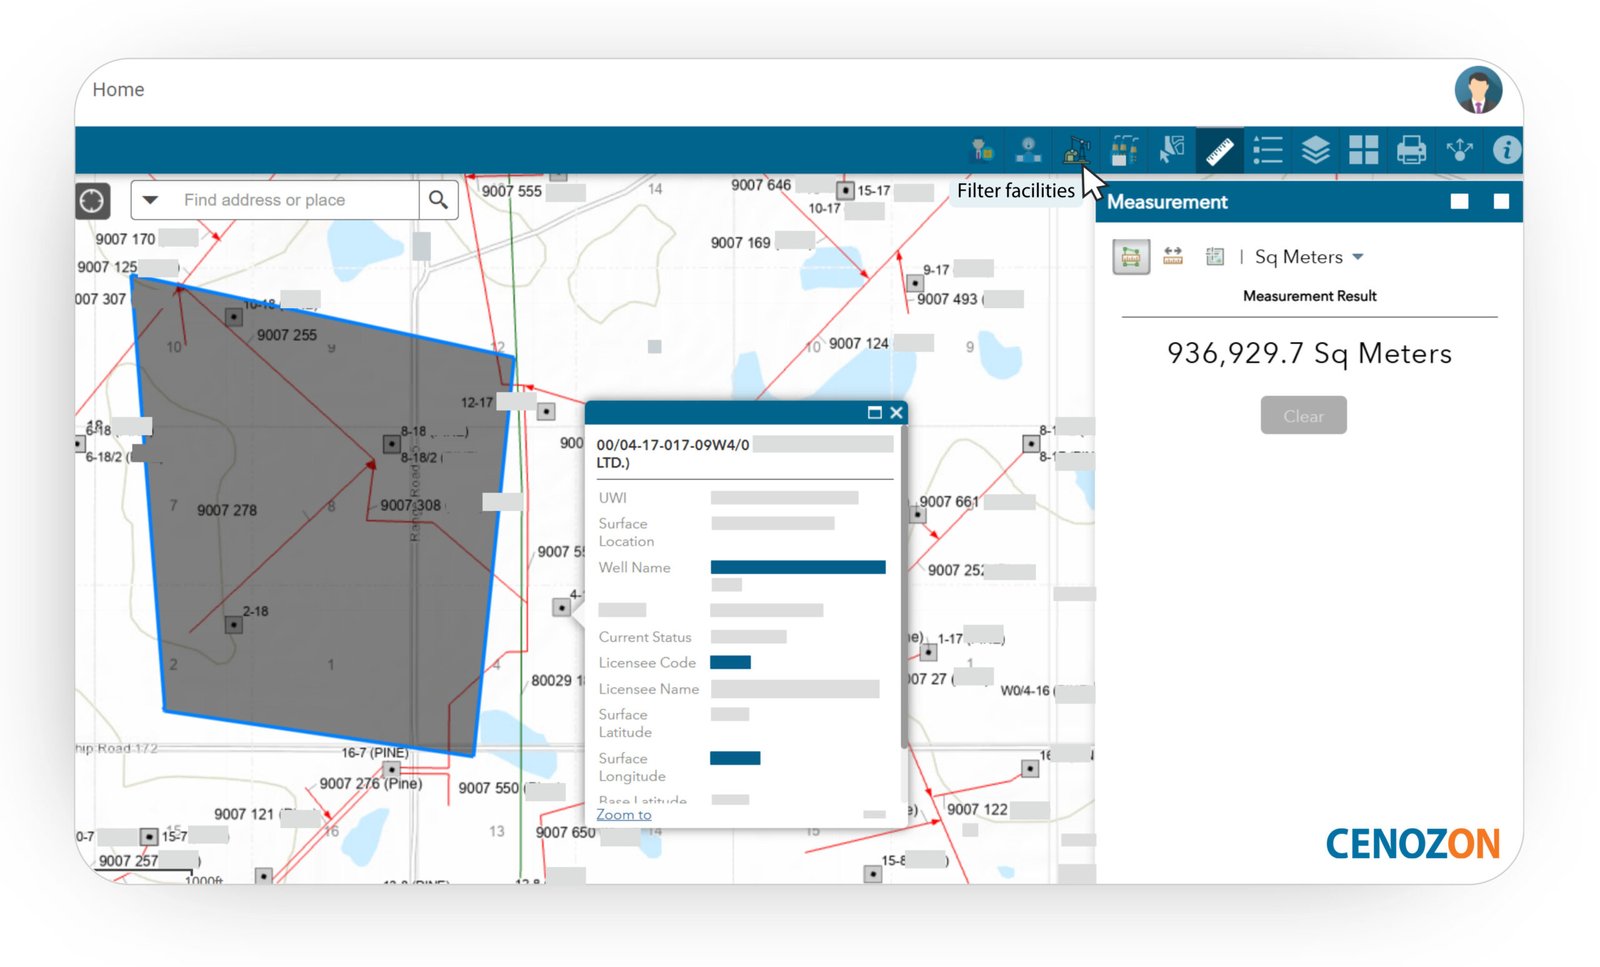Viewport: 1600px width, 967px height.
Task: Toggle the area measurement mode
Action: [1131, 257]
